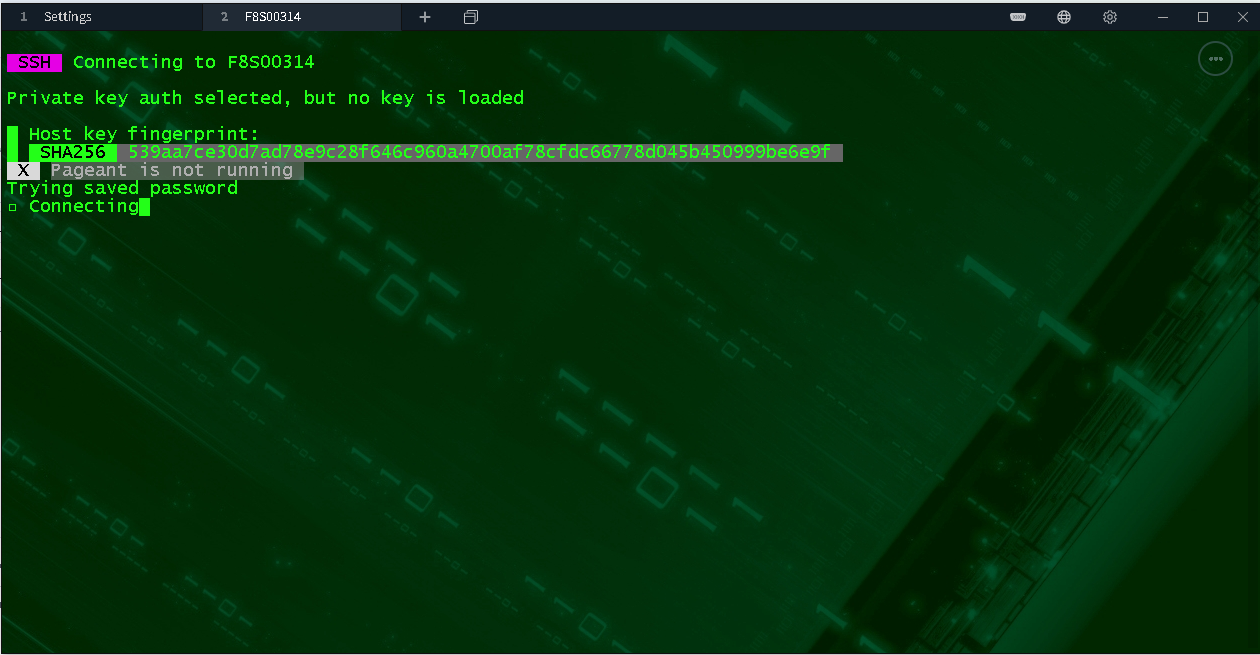Click the X marker before Pageant message

pyautogui.click(x=23, y=170)
